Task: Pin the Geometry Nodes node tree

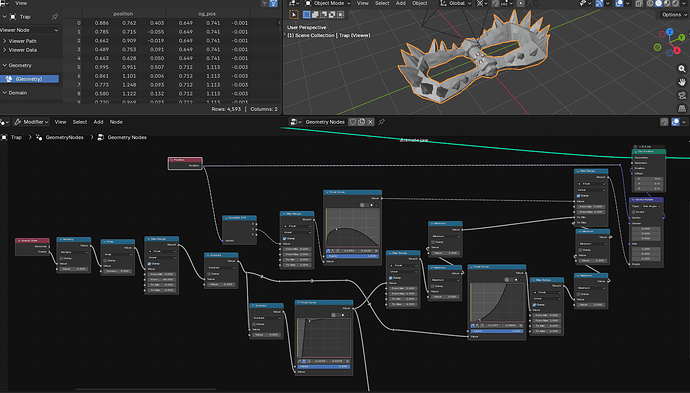Action: [382, 122]
